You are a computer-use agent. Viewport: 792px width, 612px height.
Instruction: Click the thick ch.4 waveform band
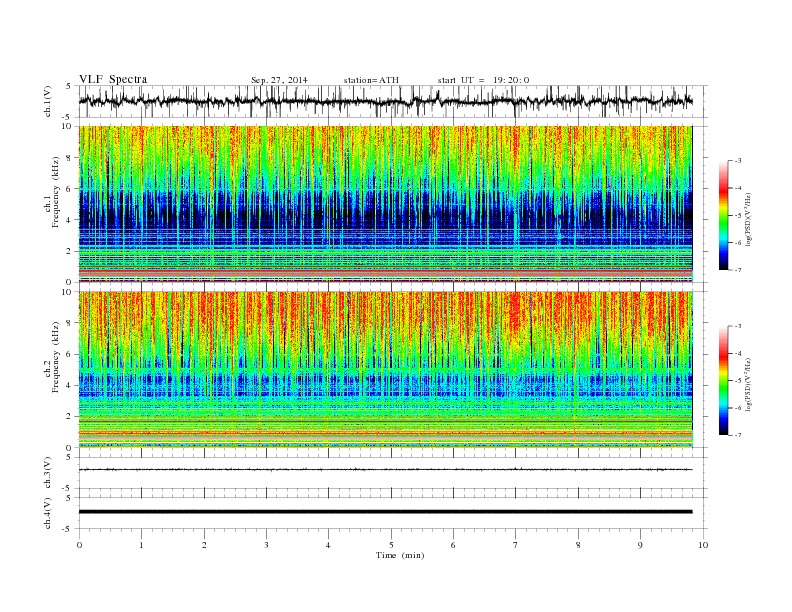(x=385, y=512)
